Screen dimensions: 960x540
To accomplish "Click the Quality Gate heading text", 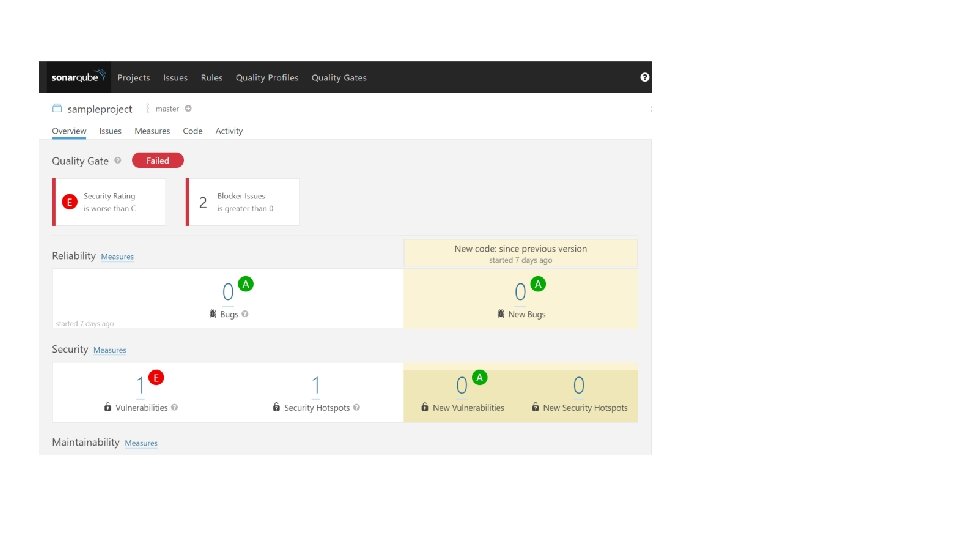I will point(80,161).
